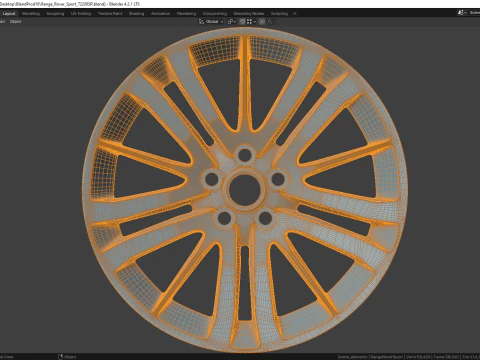Click the scene browse icon at top right
This screenshot has width=480, height=360.
[461, 13]
